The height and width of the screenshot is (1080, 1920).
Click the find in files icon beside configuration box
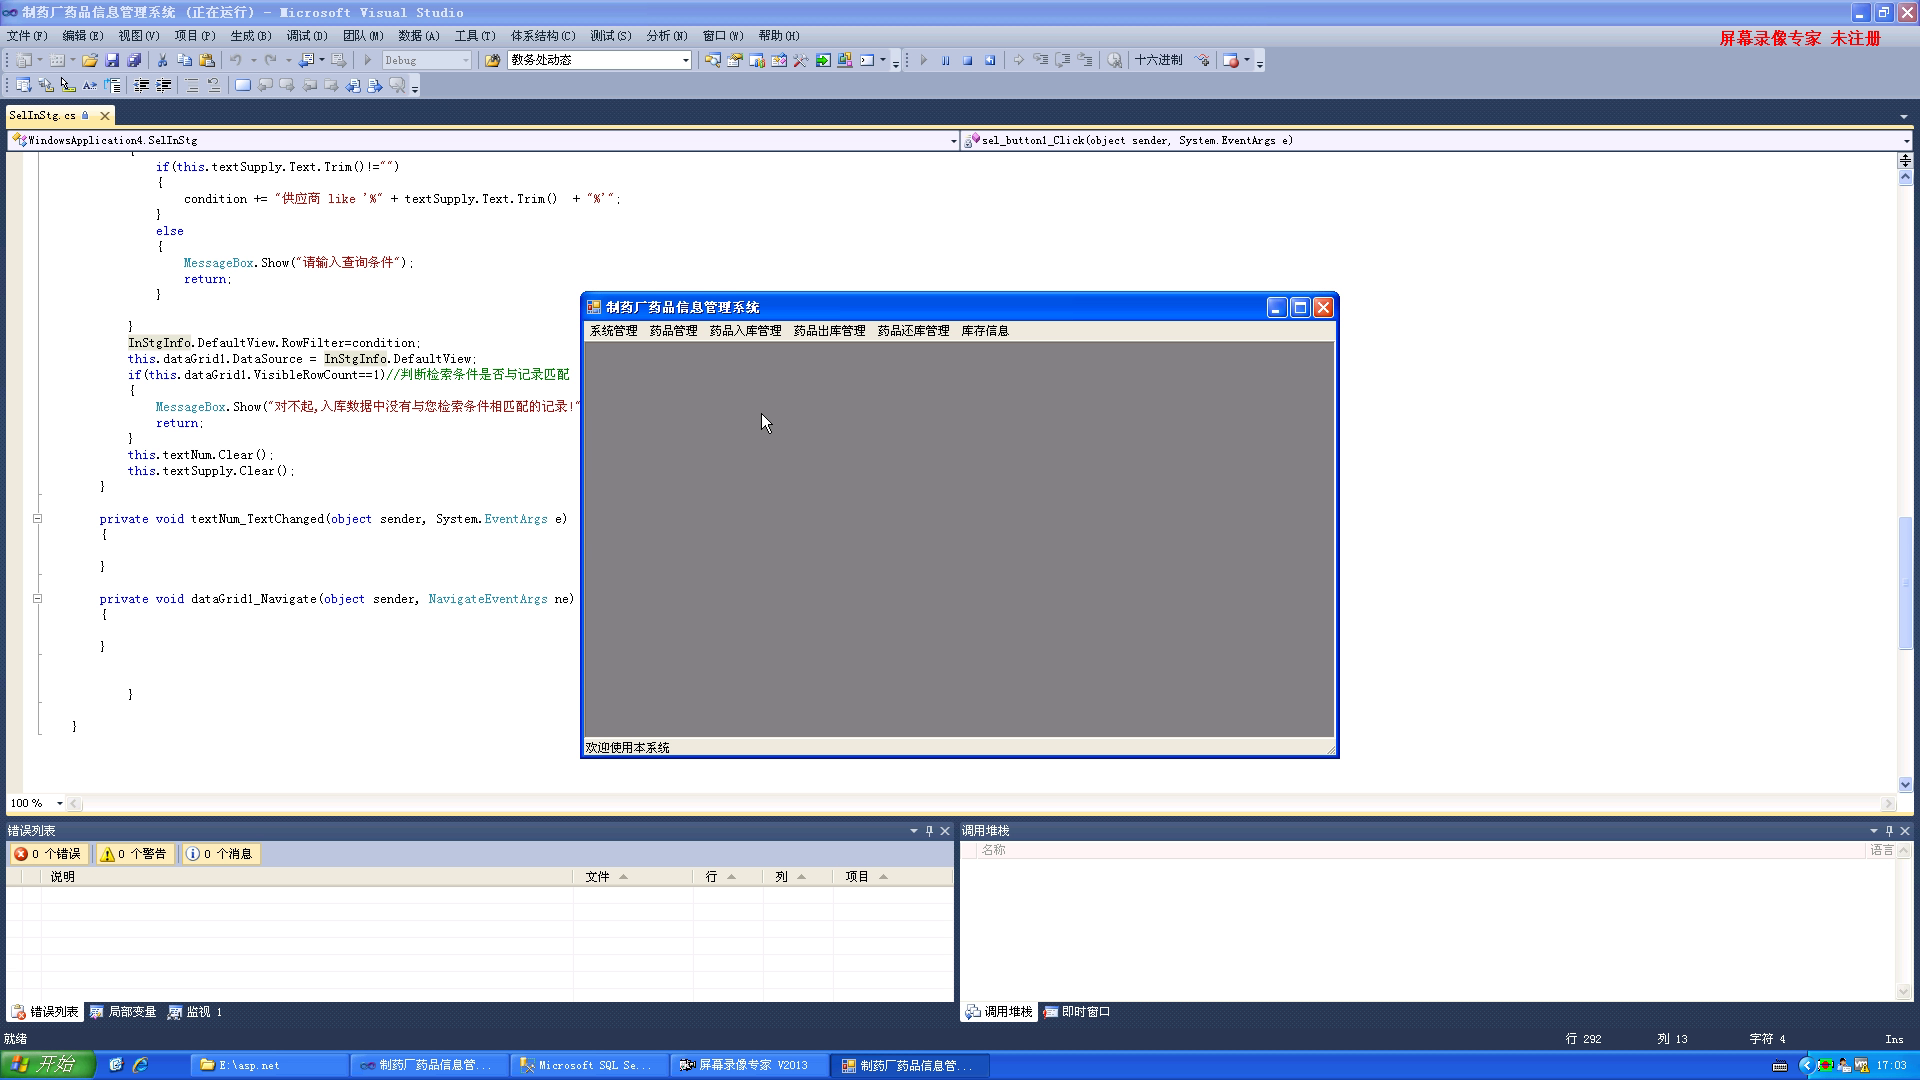pos(492,60)
